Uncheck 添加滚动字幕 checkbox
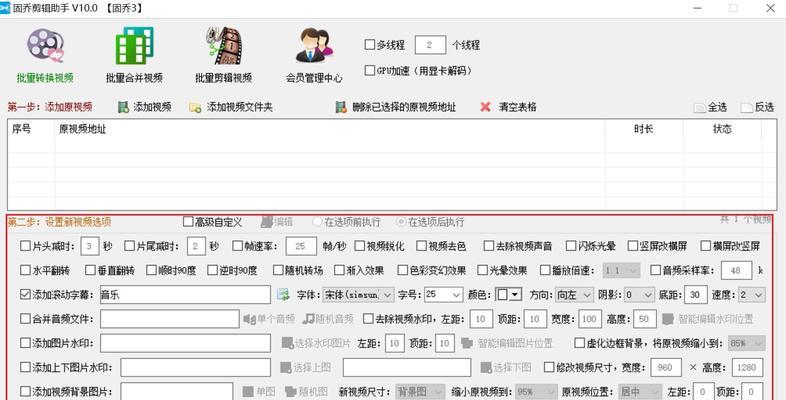The image size is (786, 400). point(25,294)
